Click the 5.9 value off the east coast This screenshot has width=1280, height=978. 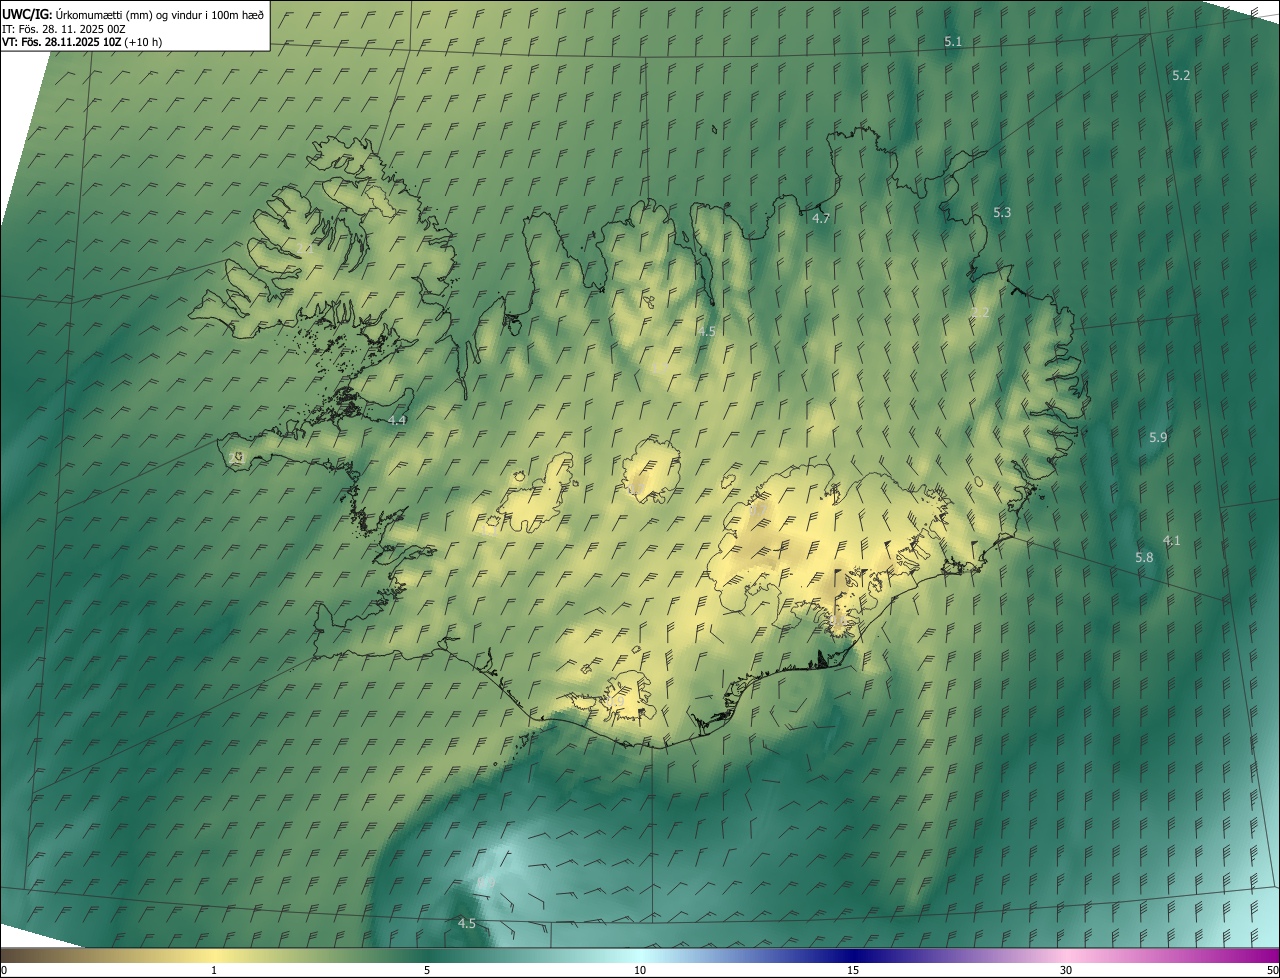tap(1158, 438)
